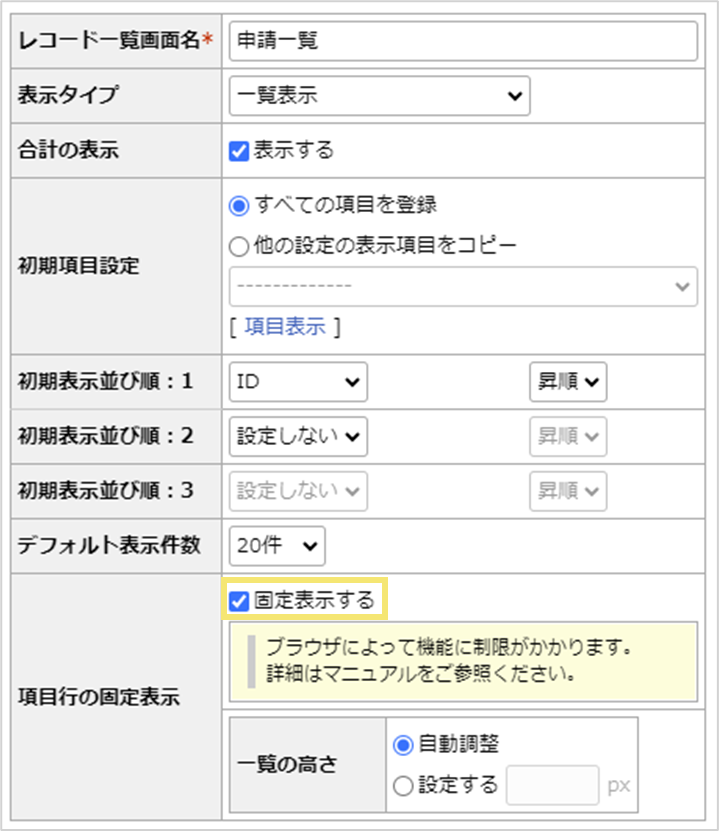Open the 表示タイプ dropdown showing 一覧表示
This screenshot has width=719, height=831.
tap(378, 96)
